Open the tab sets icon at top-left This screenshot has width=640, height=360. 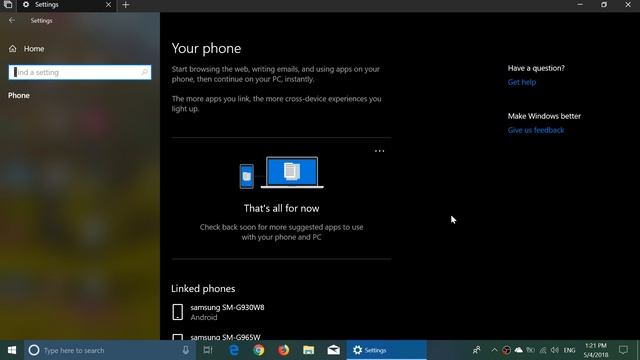click(8, 5)
